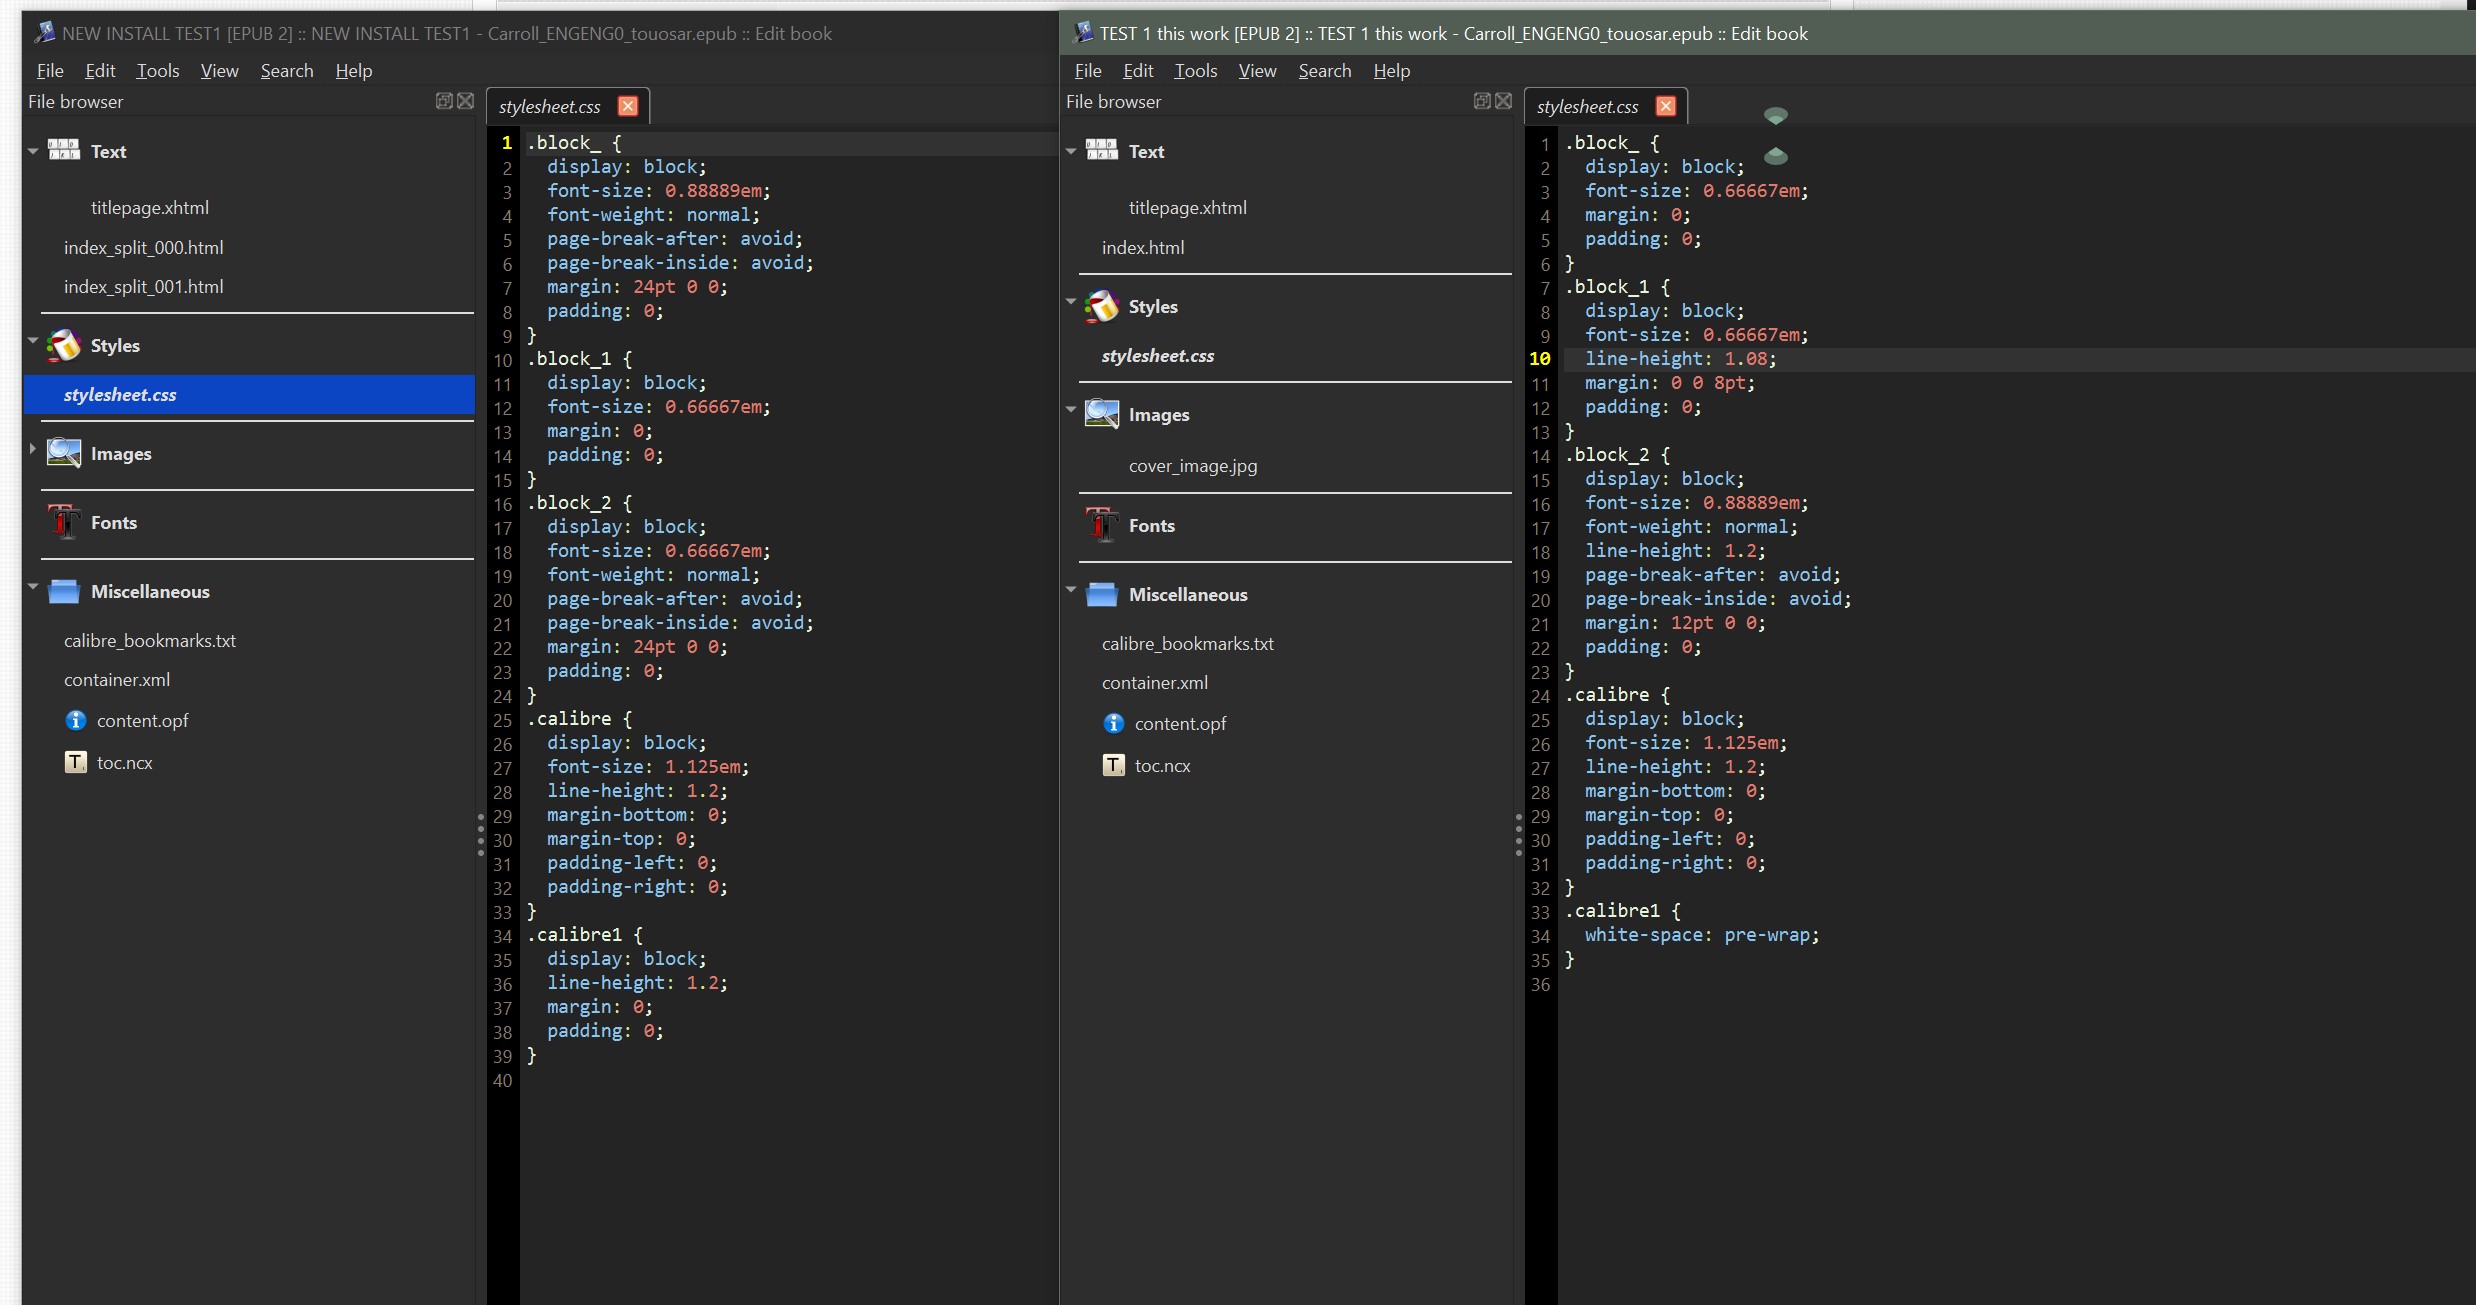This screenshot has height=1305, width=2476.
Task: Expand the Images section in left window
Action: click(x=33, y=448)
